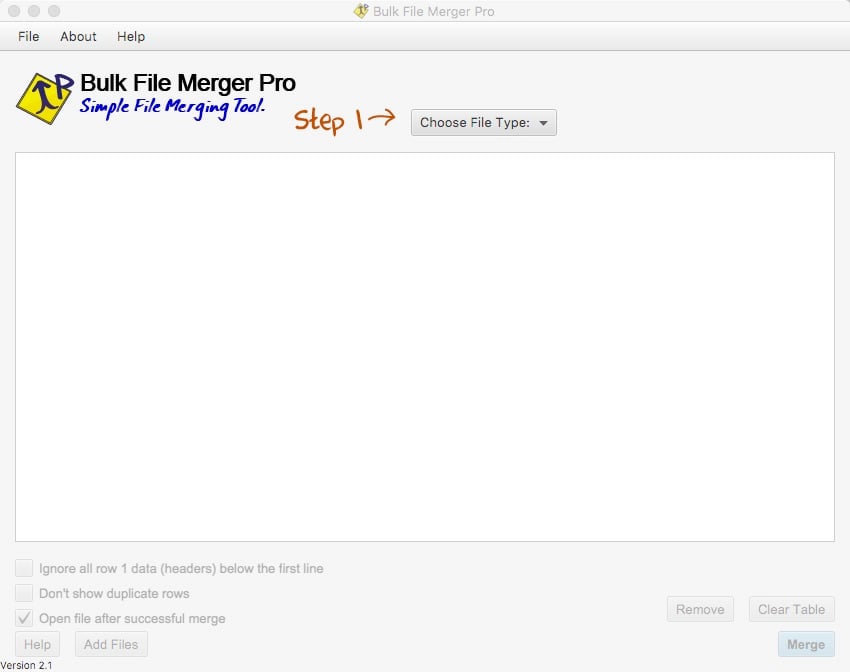Click the Simple File Merging Tool tagline

172,107
